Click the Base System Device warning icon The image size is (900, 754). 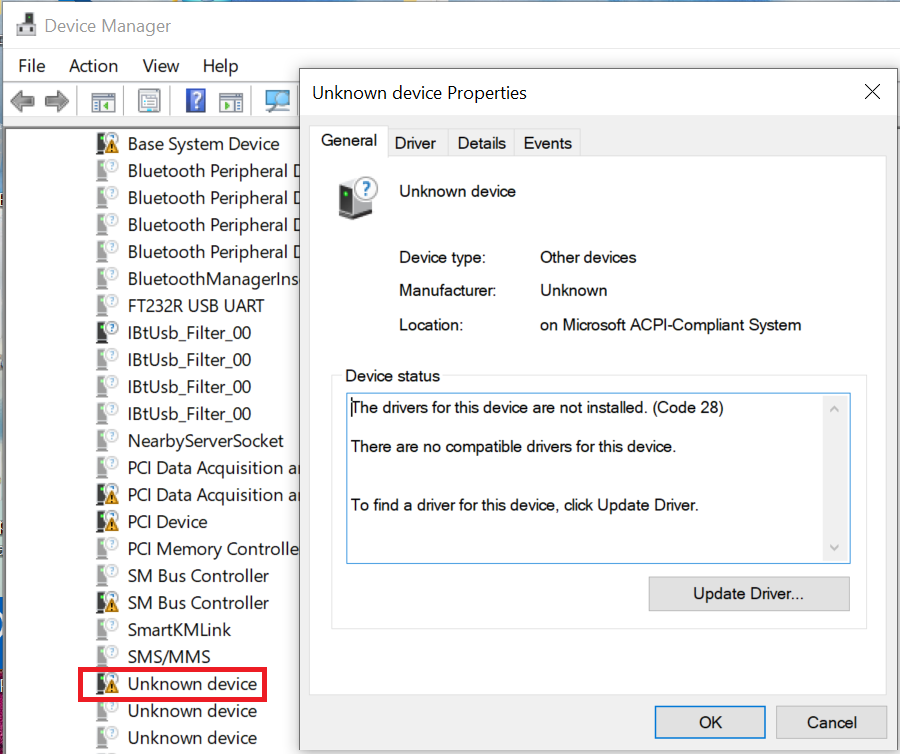[x=107, y=143]
